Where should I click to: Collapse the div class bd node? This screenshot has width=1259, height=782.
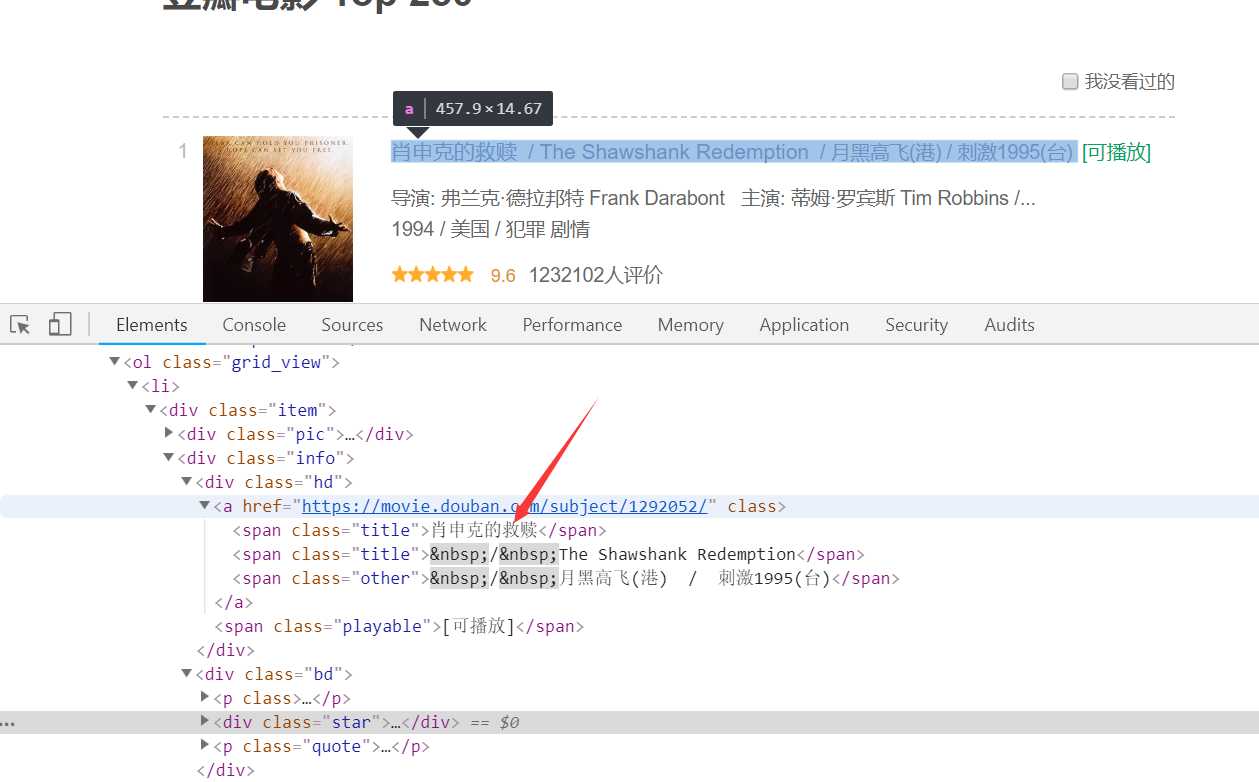point(186,674)
